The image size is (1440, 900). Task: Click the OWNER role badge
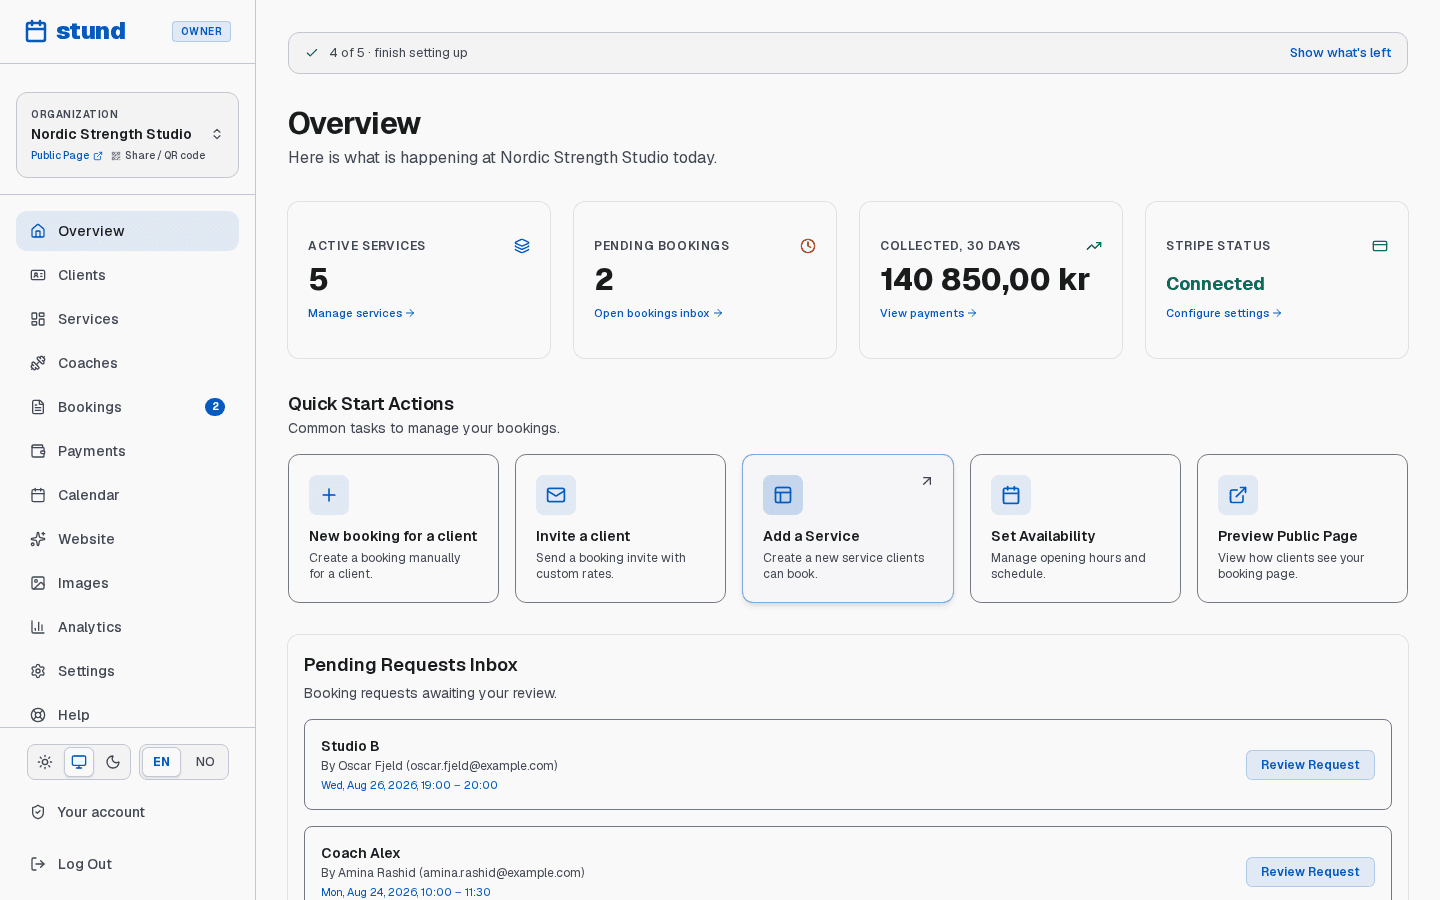[201, 32]
